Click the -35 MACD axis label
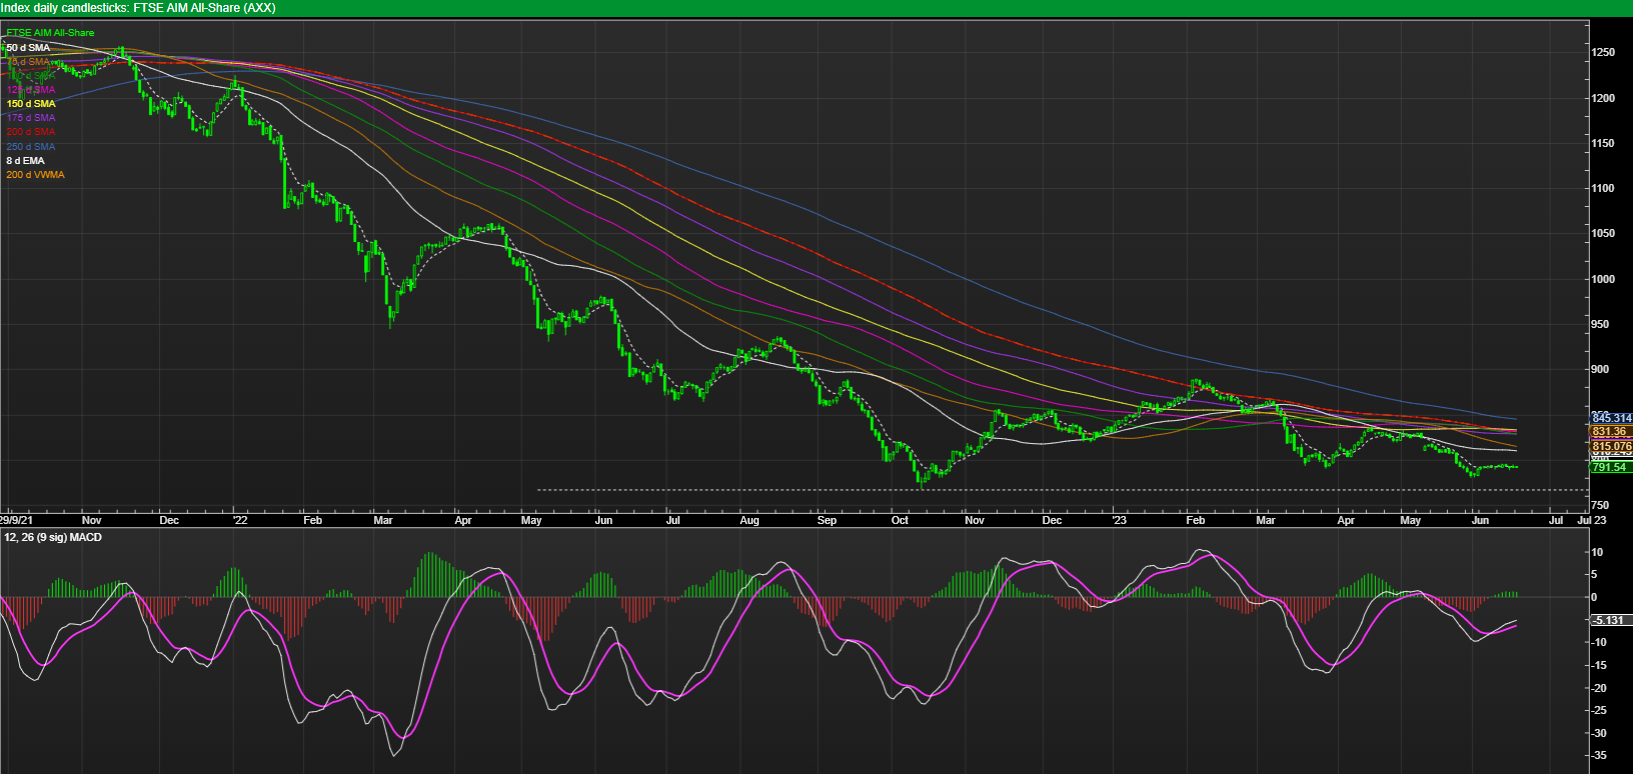The image size is (1633, 774). pyautogui.click(x=1600, y=755)
